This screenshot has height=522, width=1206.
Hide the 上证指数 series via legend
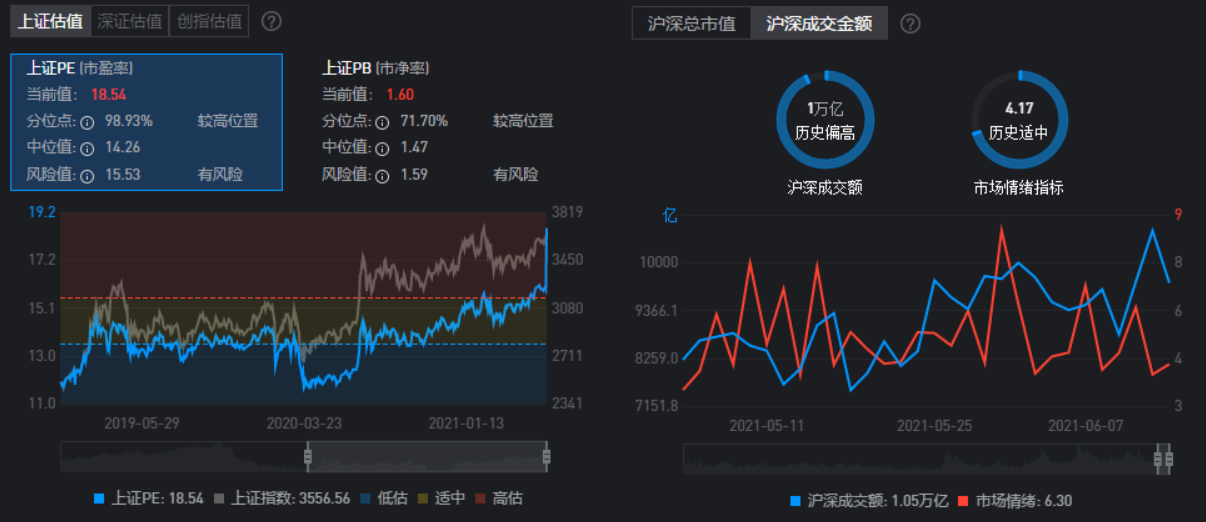290,498
